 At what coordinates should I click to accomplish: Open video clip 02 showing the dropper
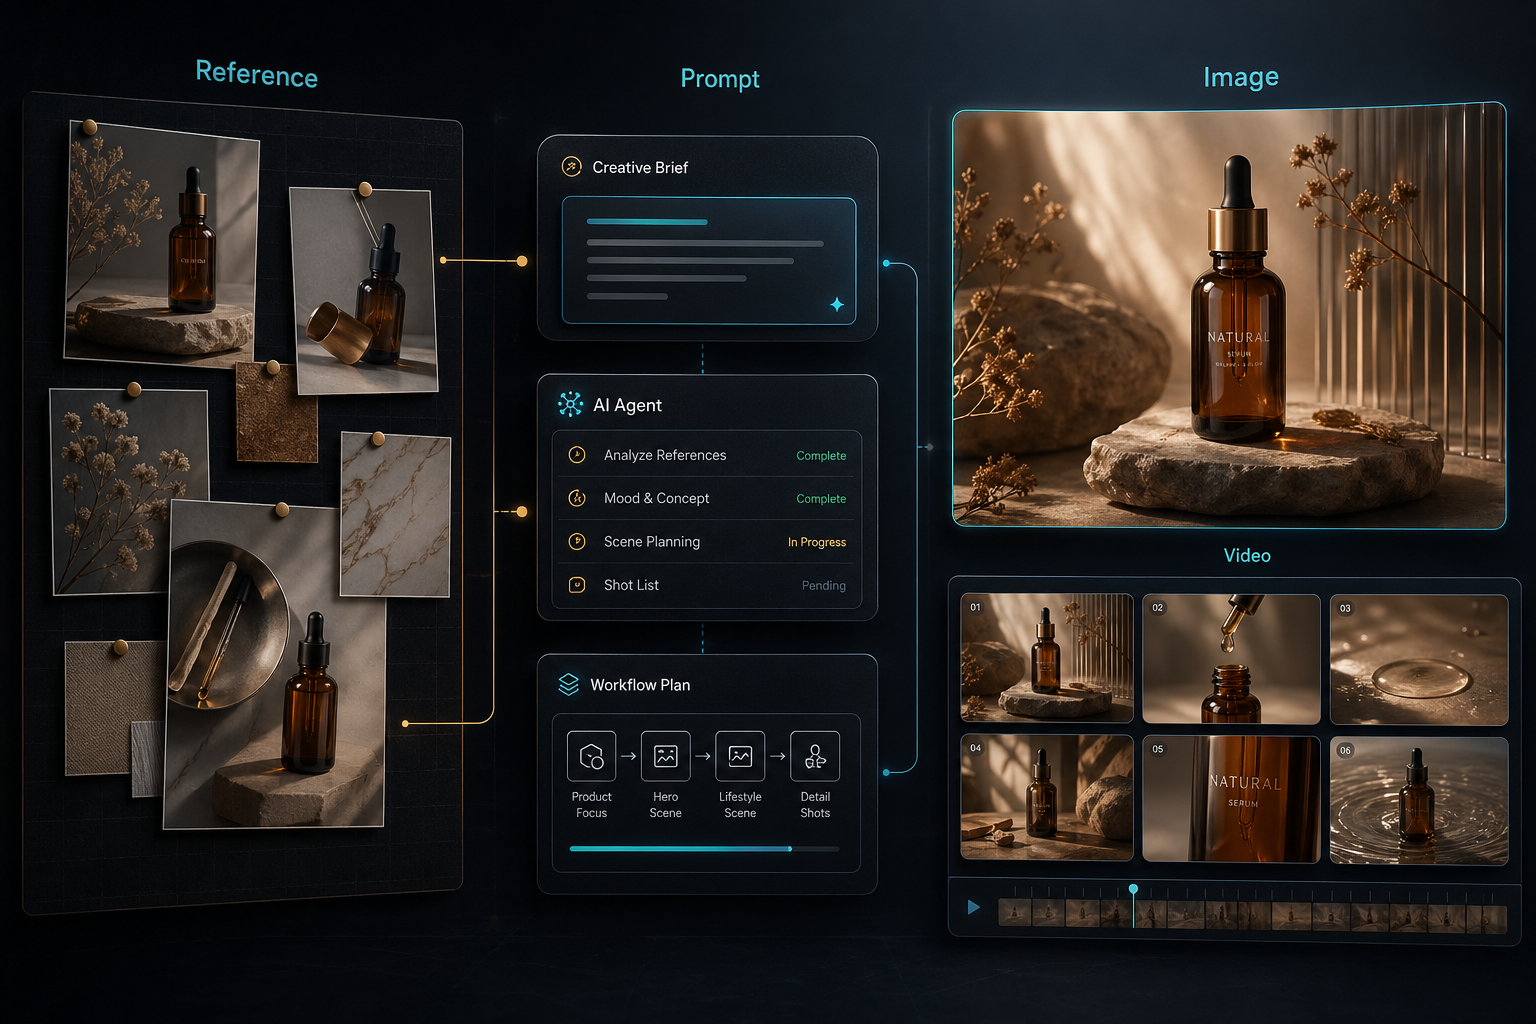click(1231, 659)
